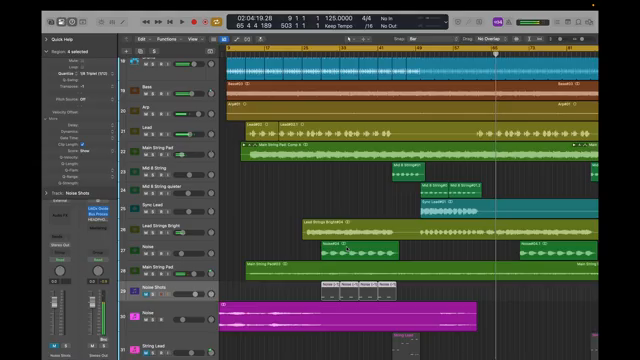Open the command-click tool menu
This screenshot has width=640, height=360.
point(365,39)
